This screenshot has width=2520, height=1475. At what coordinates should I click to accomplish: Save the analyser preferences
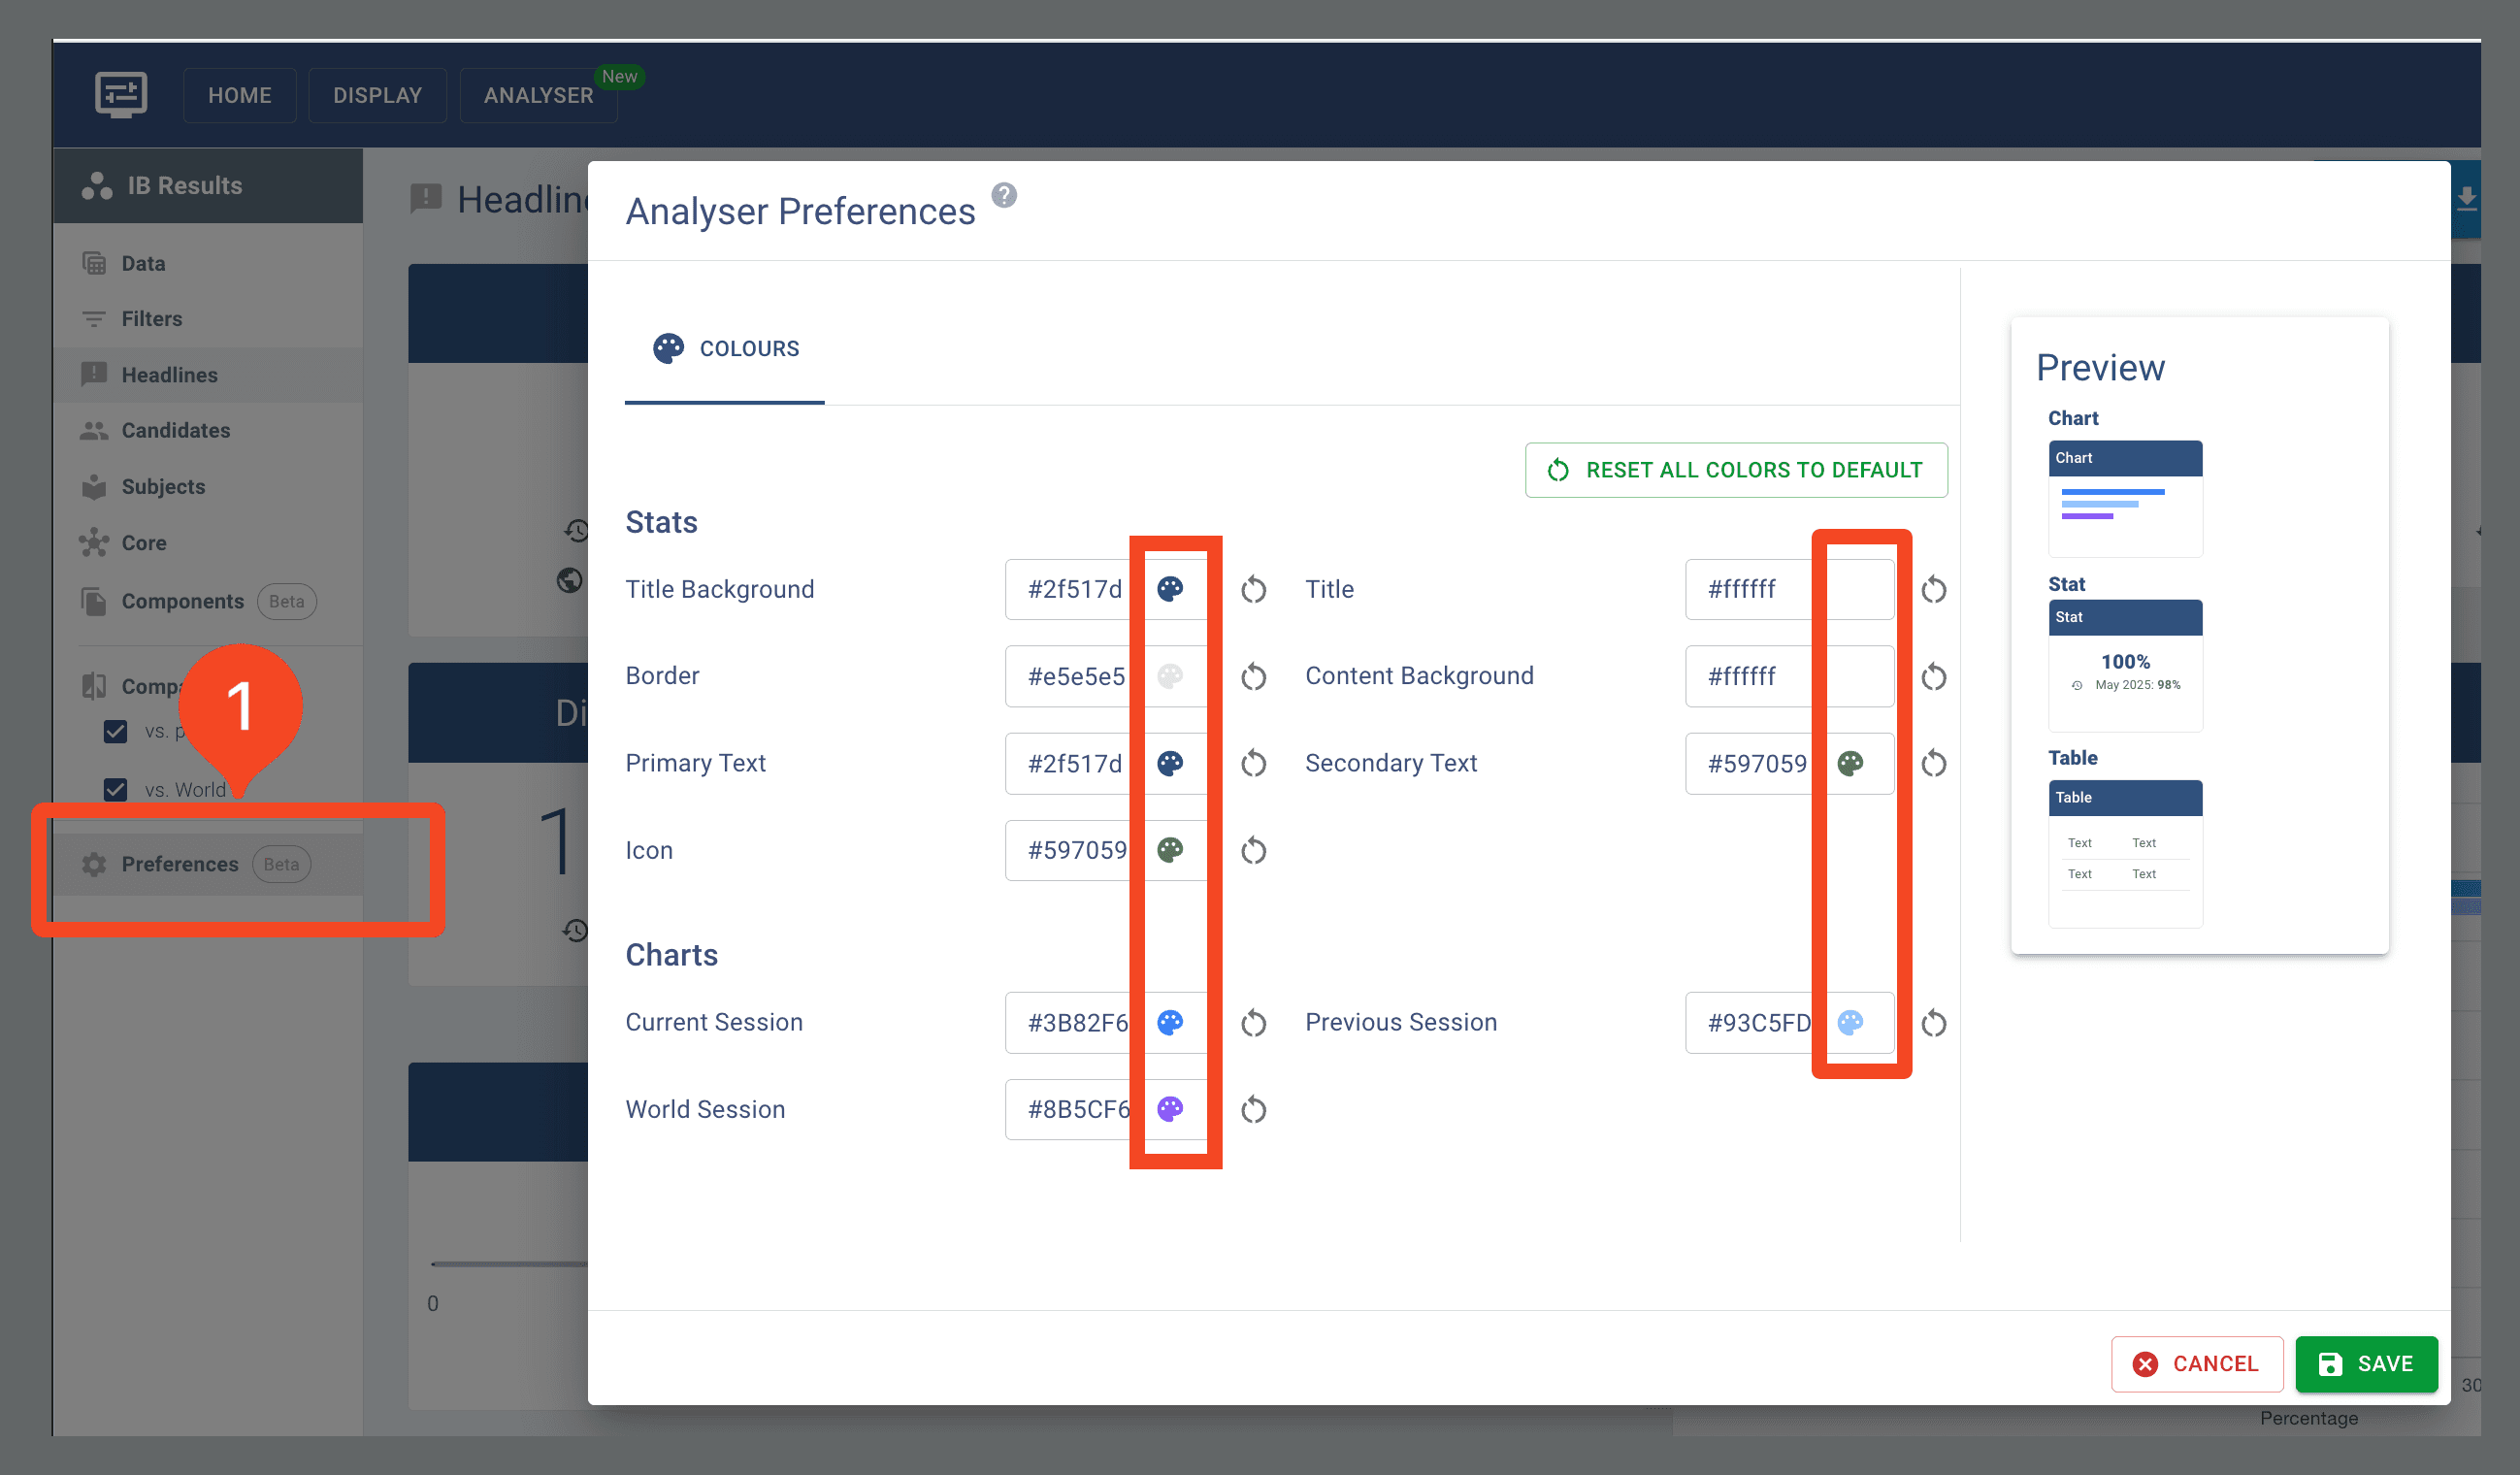[2366, 1364]
